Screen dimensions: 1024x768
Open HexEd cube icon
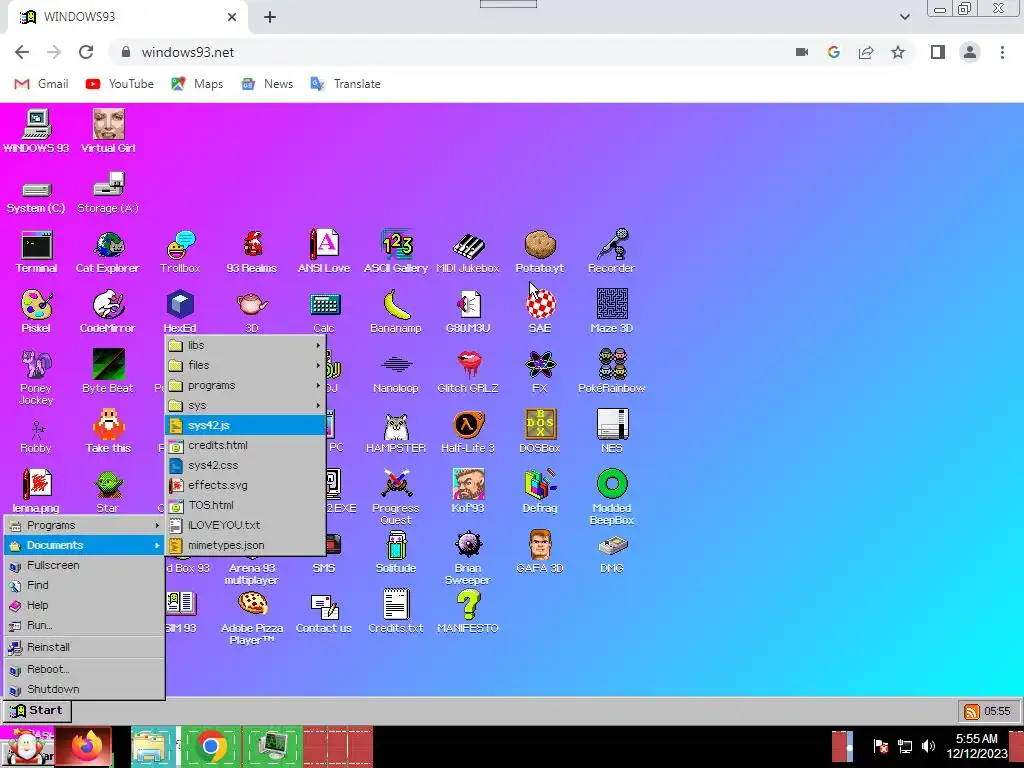pyautogui.click(x=180, y=312)
